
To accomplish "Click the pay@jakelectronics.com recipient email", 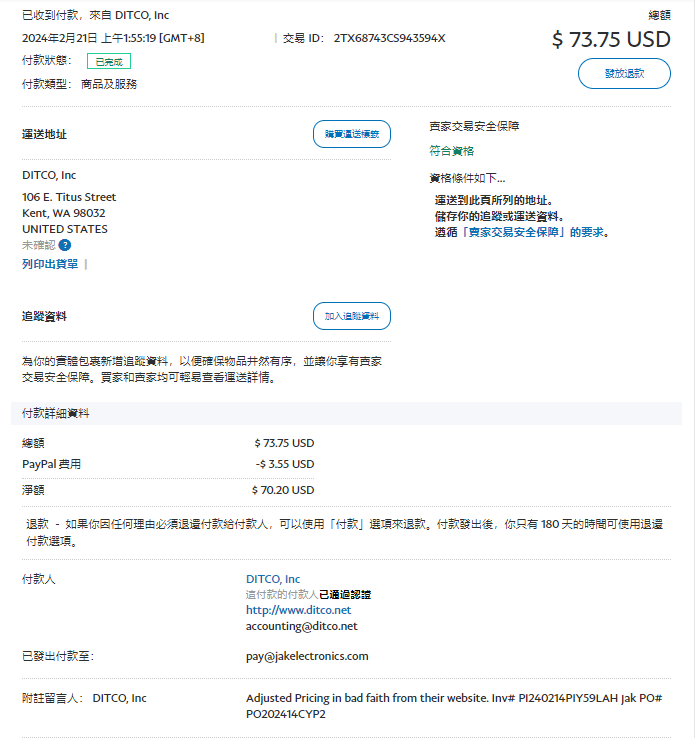I will (x=307, y=656).
